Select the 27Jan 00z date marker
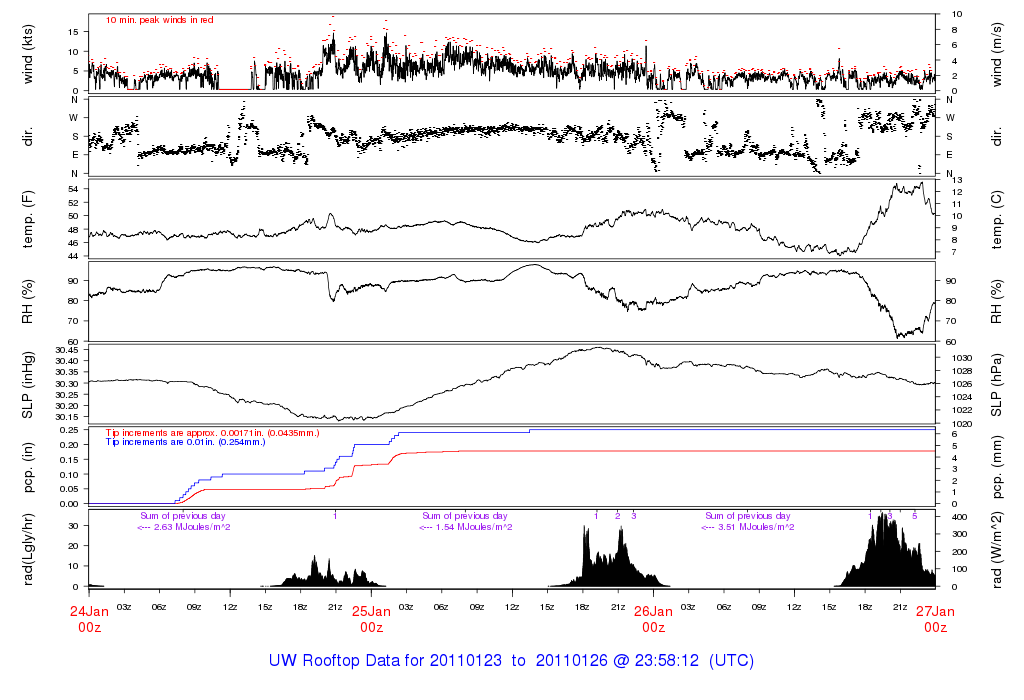 [935, 618]
